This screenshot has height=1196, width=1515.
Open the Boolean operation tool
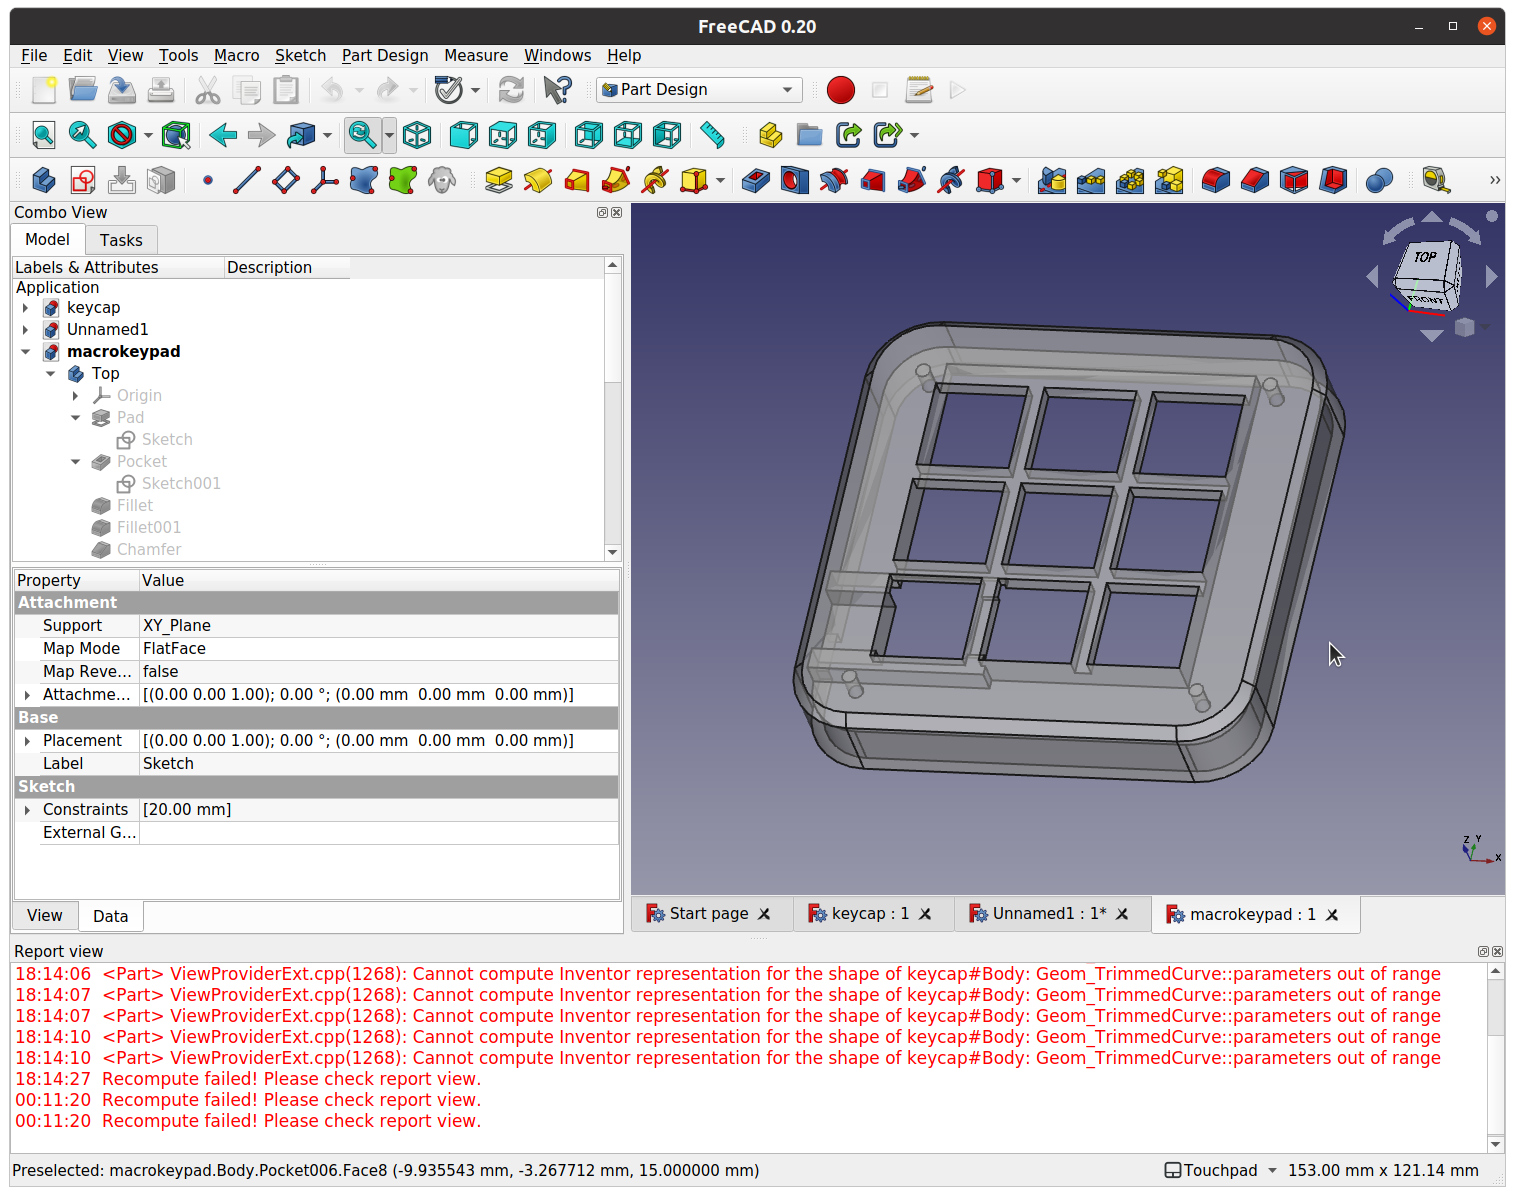(1379, 181)
